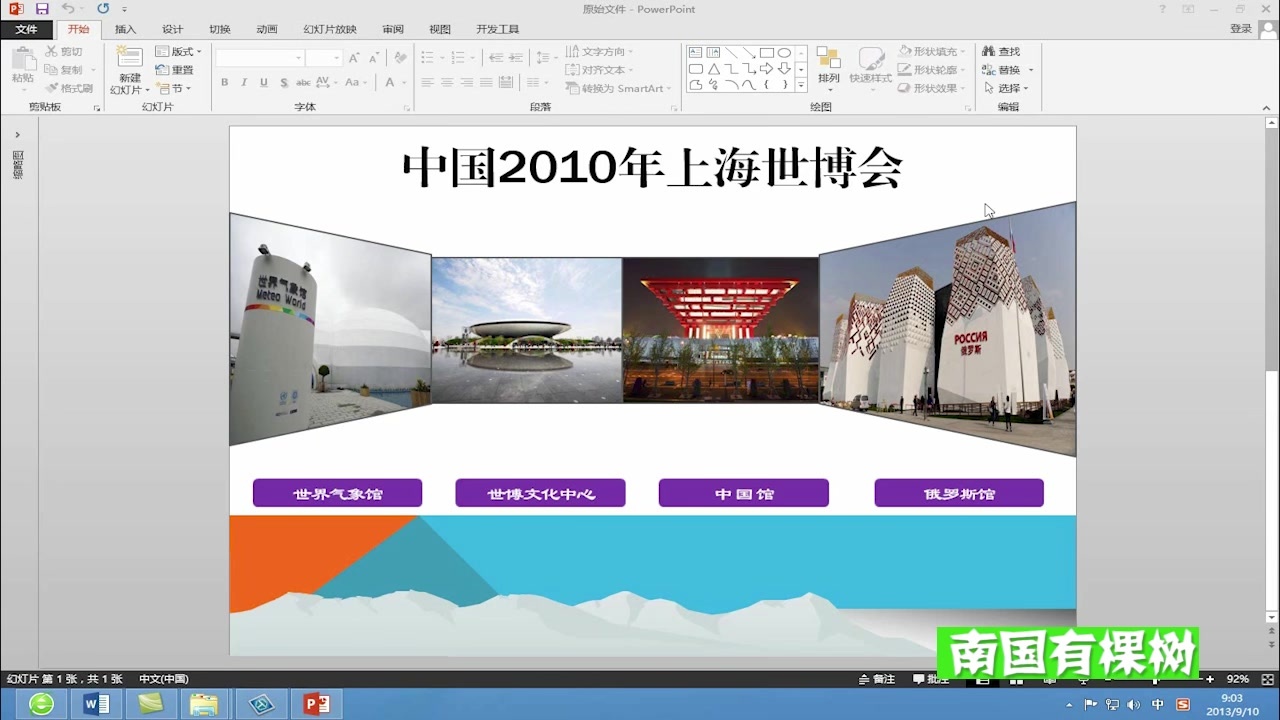Click the decrease font size icon
Image resolution: width=1280 pixels, height=720 pixels.
click(372, 58)
